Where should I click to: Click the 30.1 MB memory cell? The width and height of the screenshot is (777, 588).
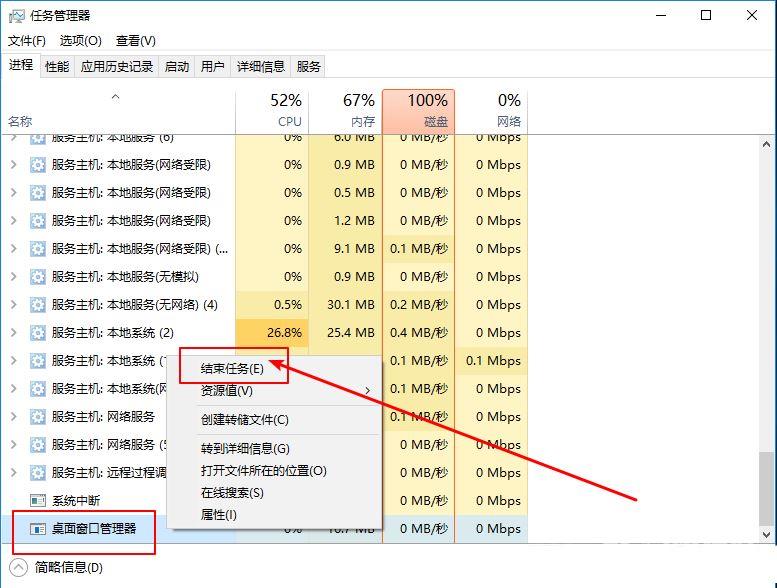coord(345,305)
